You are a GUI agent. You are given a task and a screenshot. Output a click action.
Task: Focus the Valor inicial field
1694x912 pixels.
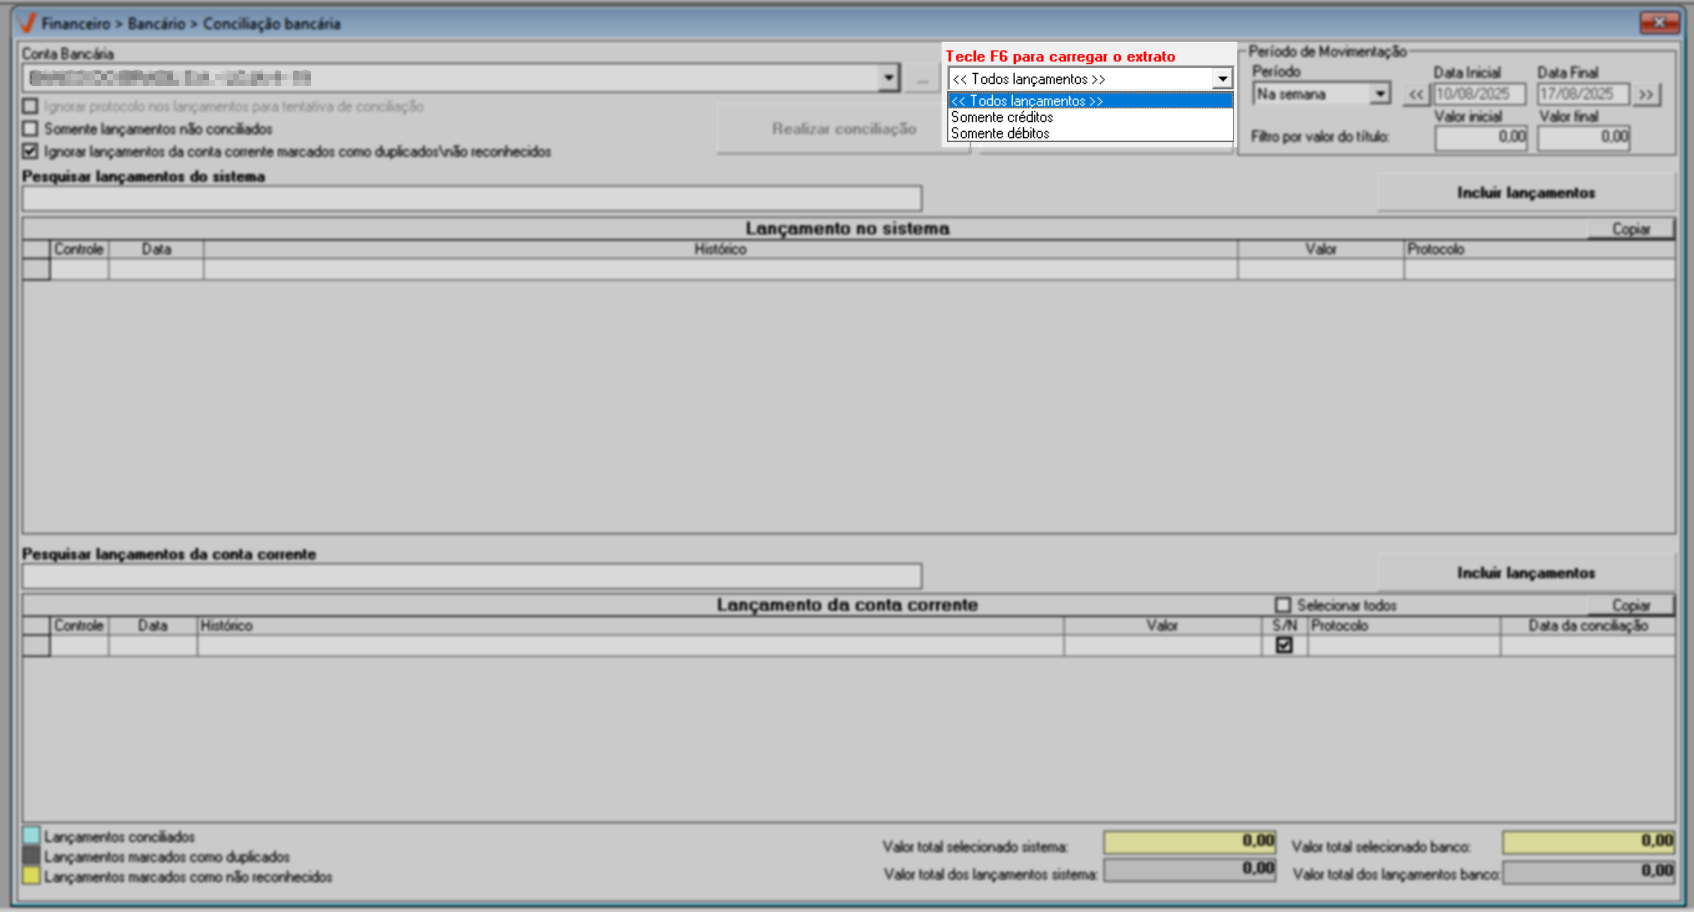click(x=1481, y=137)
